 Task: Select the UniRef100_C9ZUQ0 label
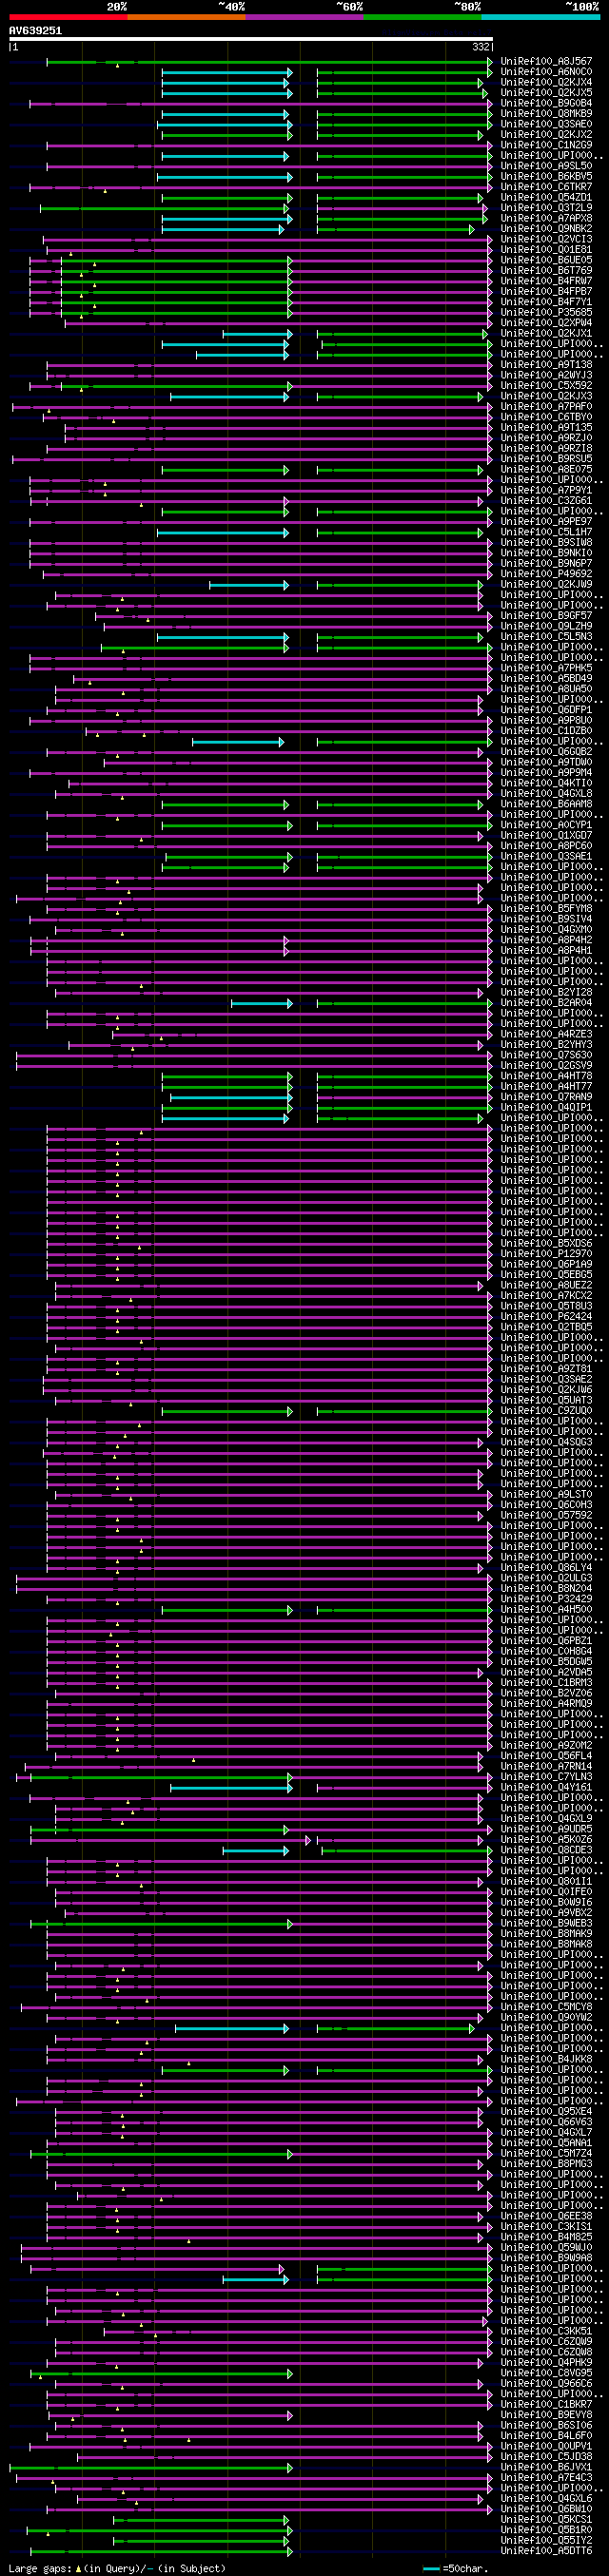(546, 1411)
